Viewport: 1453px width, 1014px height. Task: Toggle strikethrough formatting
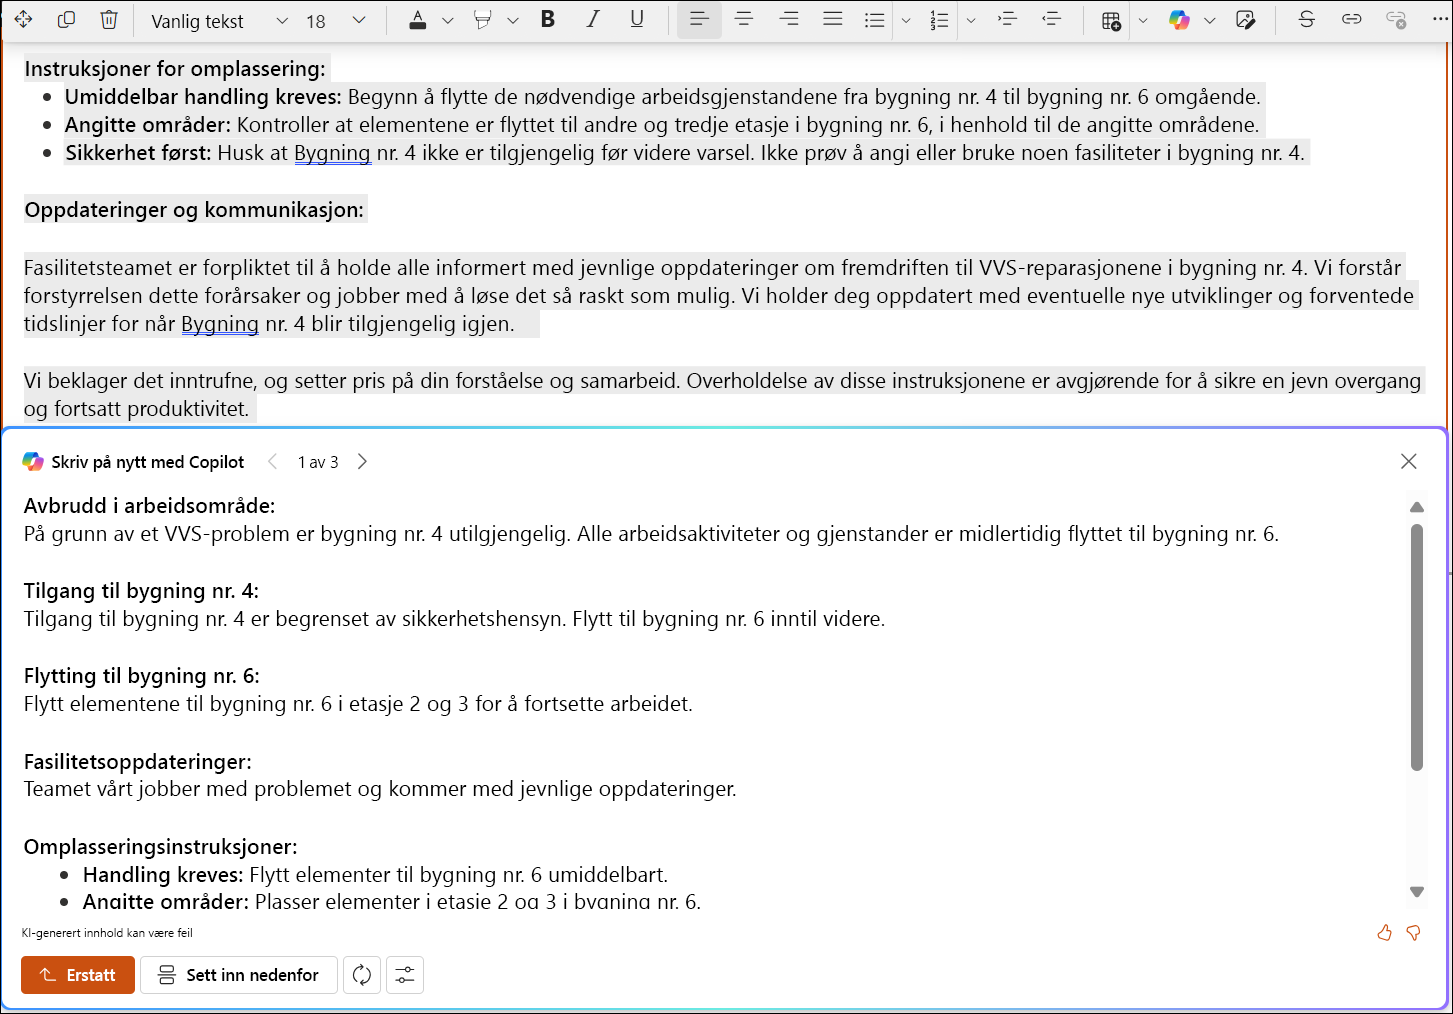[x=1306, y=20]
